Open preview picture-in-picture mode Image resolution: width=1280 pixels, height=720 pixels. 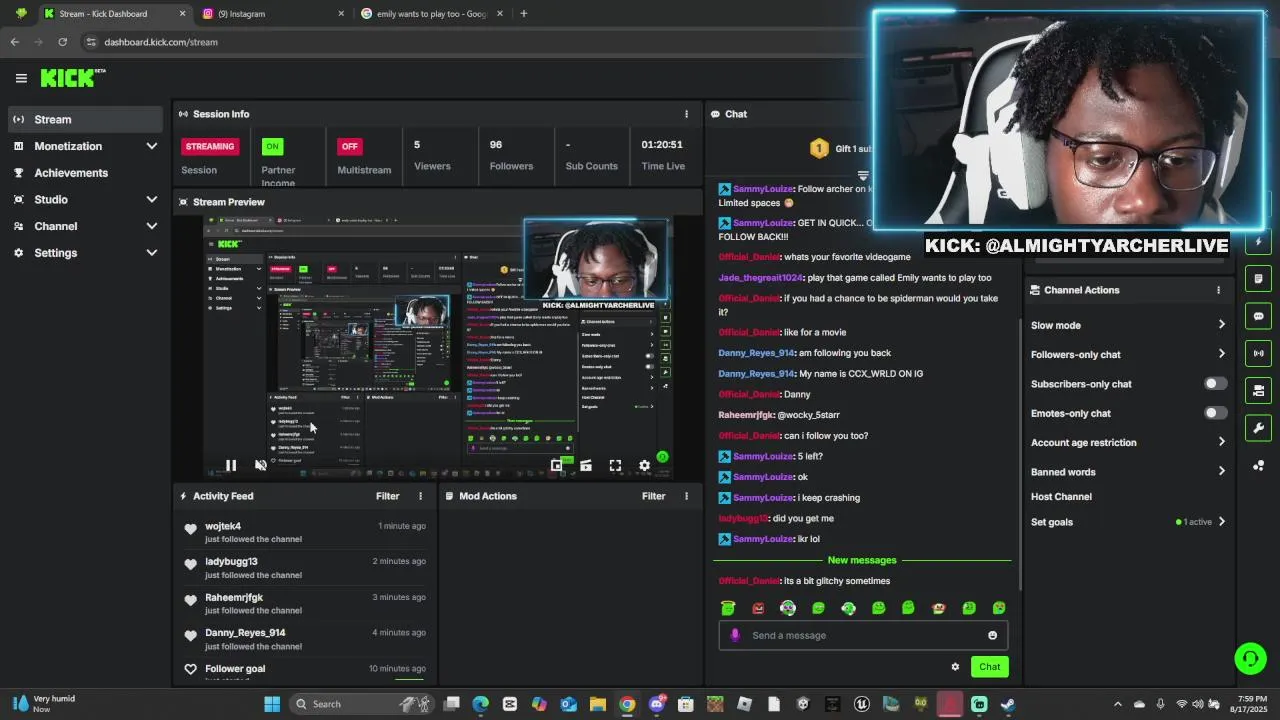[x=557, y=465]
